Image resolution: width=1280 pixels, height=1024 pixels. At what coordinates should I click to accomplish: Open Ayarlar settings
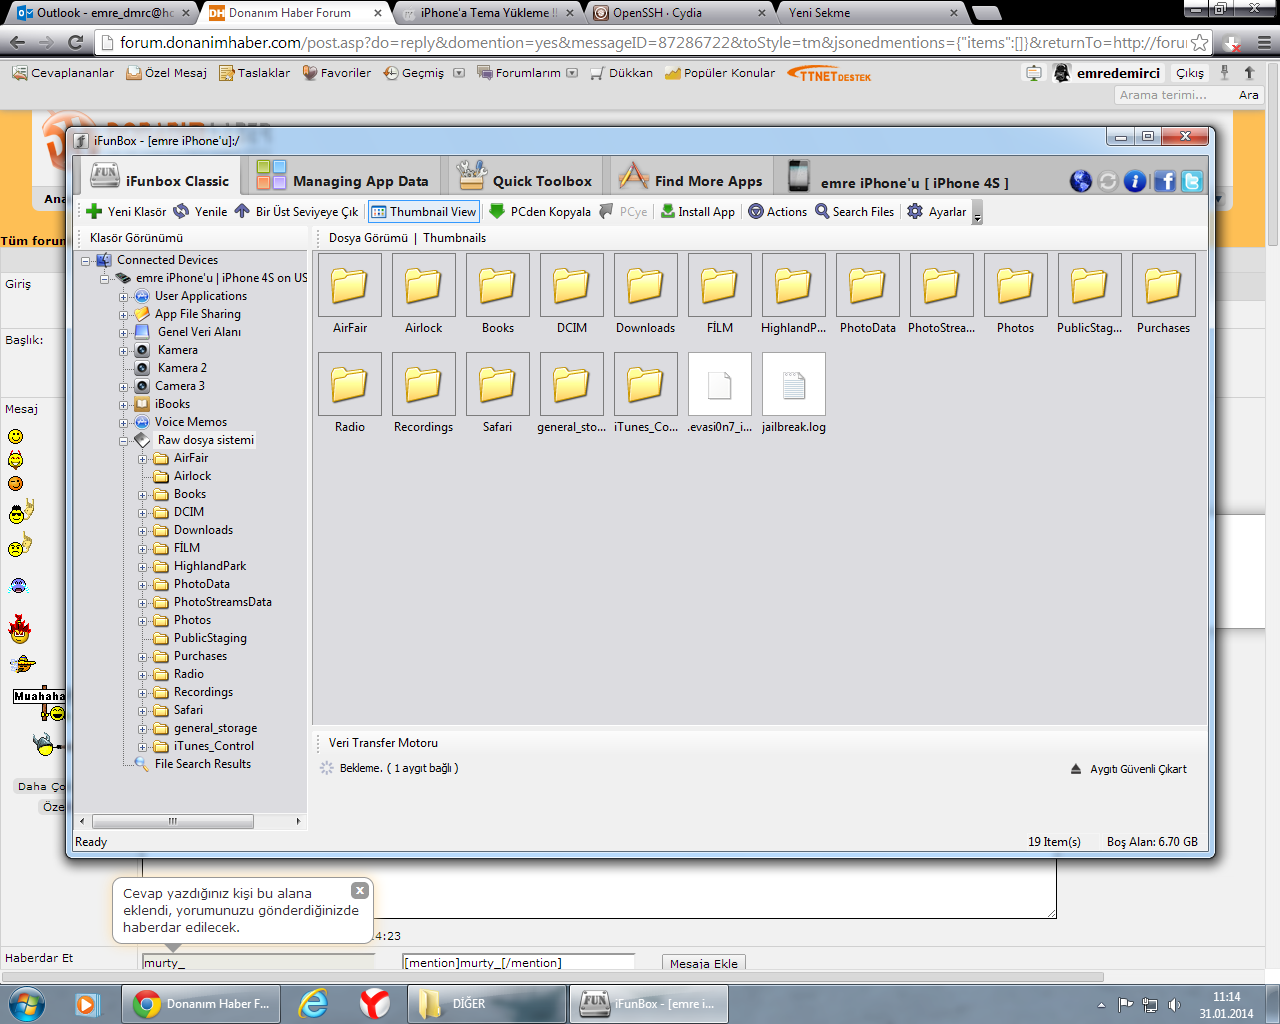[x=936, y=212]
